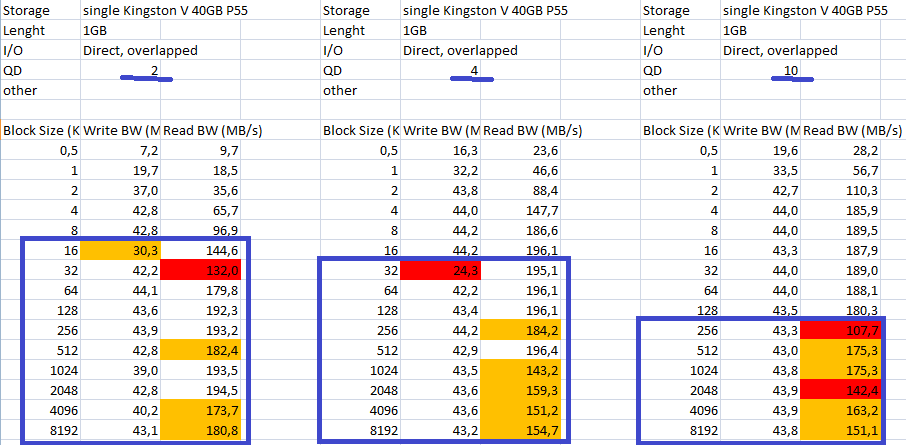Select the read value 88,4
Image resolution: width=906 pixels, height=445 pixels.
coord(521,191)
